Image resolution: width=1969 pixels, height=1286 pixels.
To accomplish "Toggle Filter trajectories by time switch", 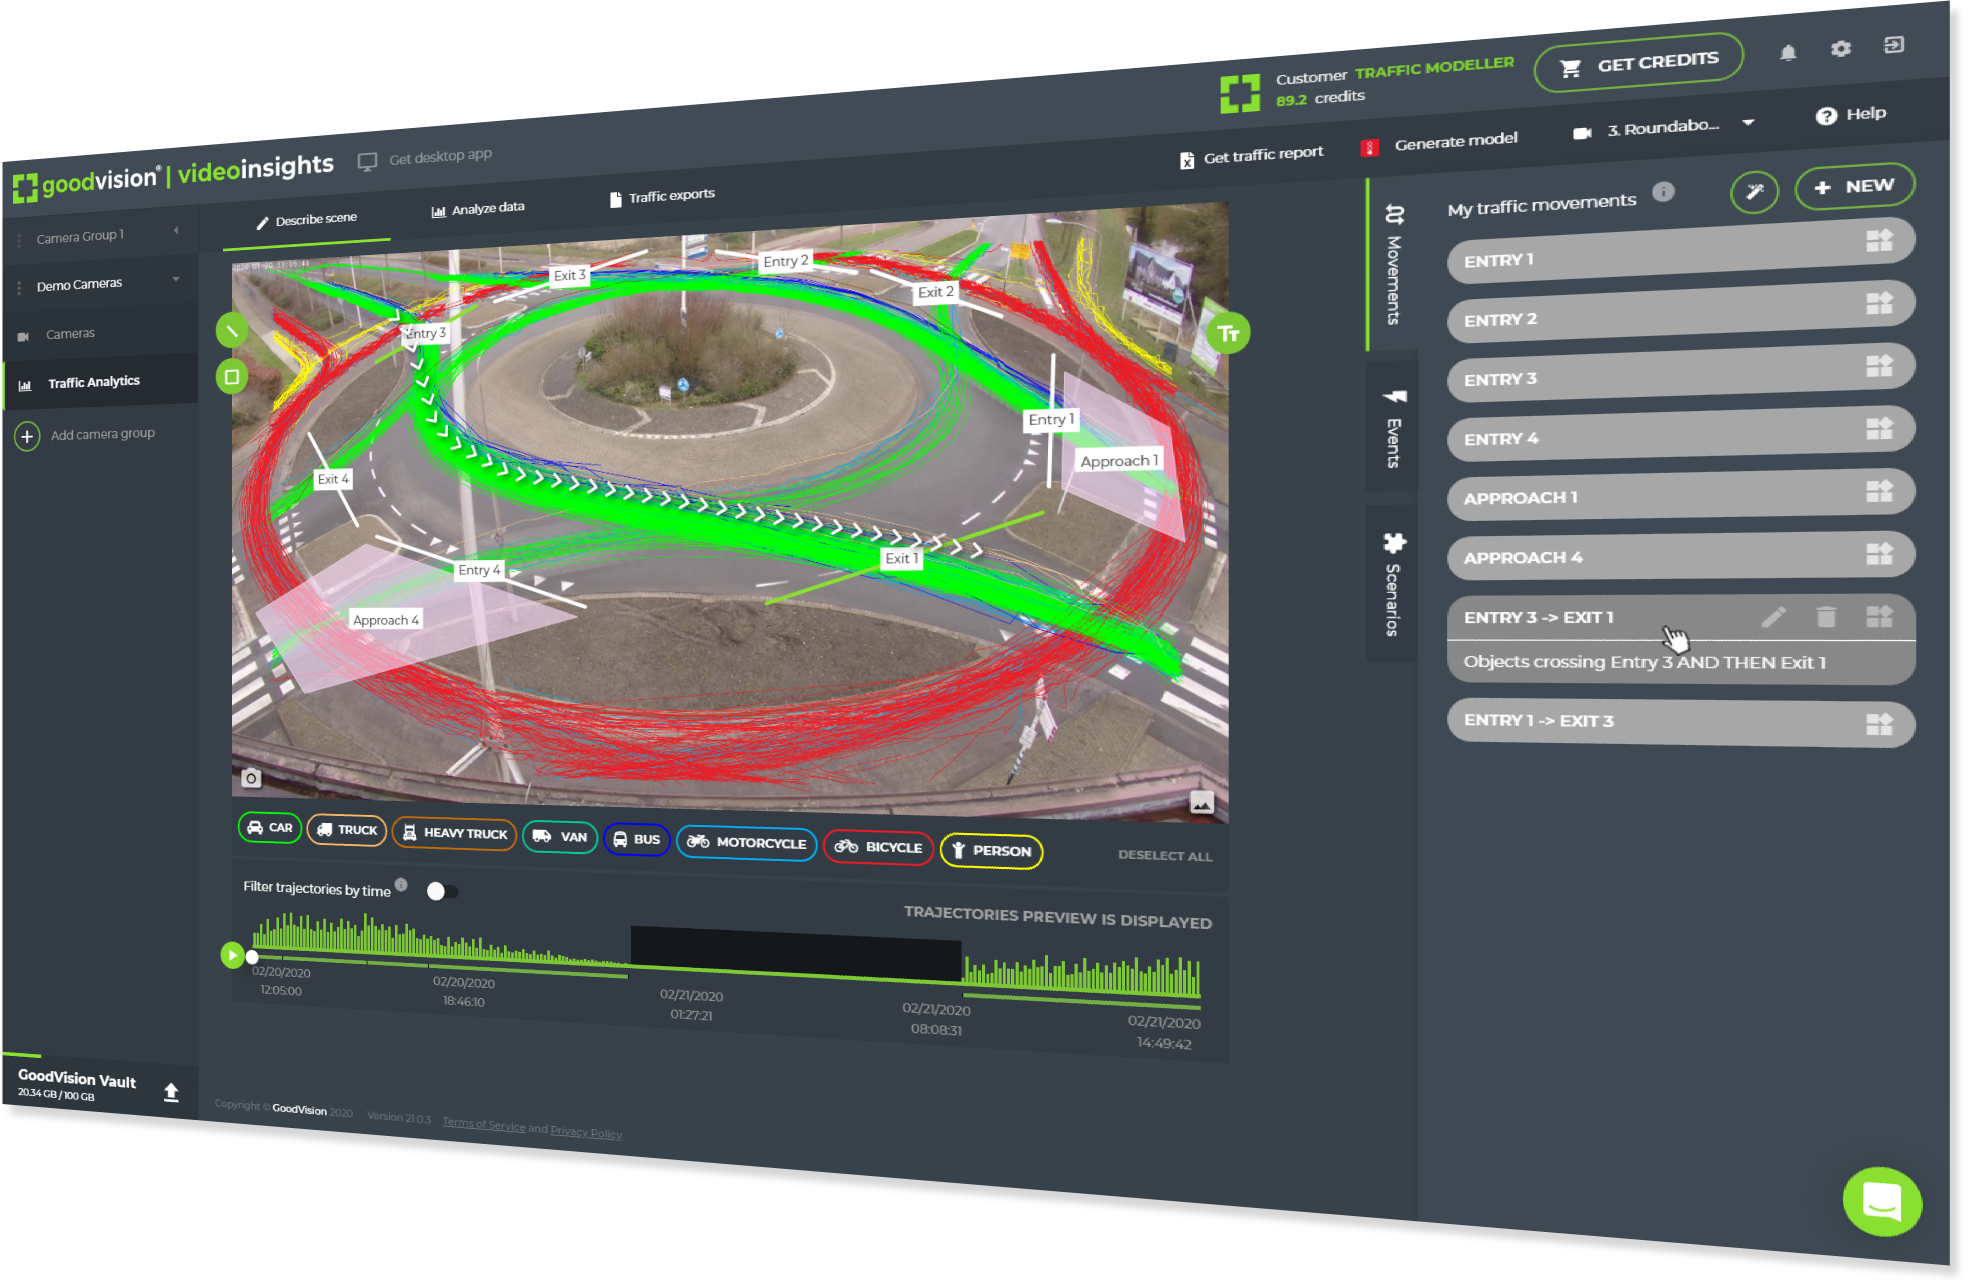I will click(x=441, y=891).
